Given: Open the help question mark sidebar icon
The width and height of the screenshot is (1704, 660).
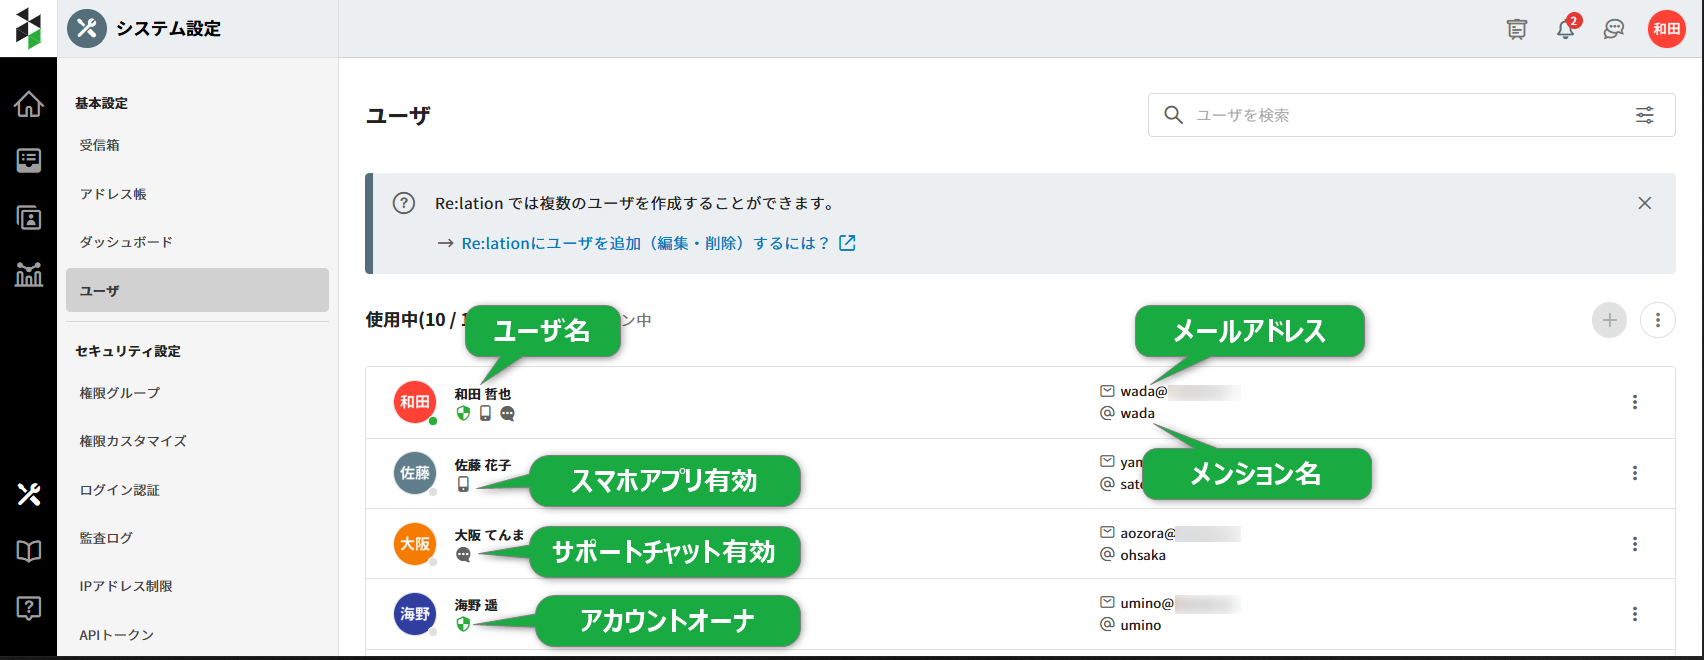Looking at the screenshot, I should (29, 607).
